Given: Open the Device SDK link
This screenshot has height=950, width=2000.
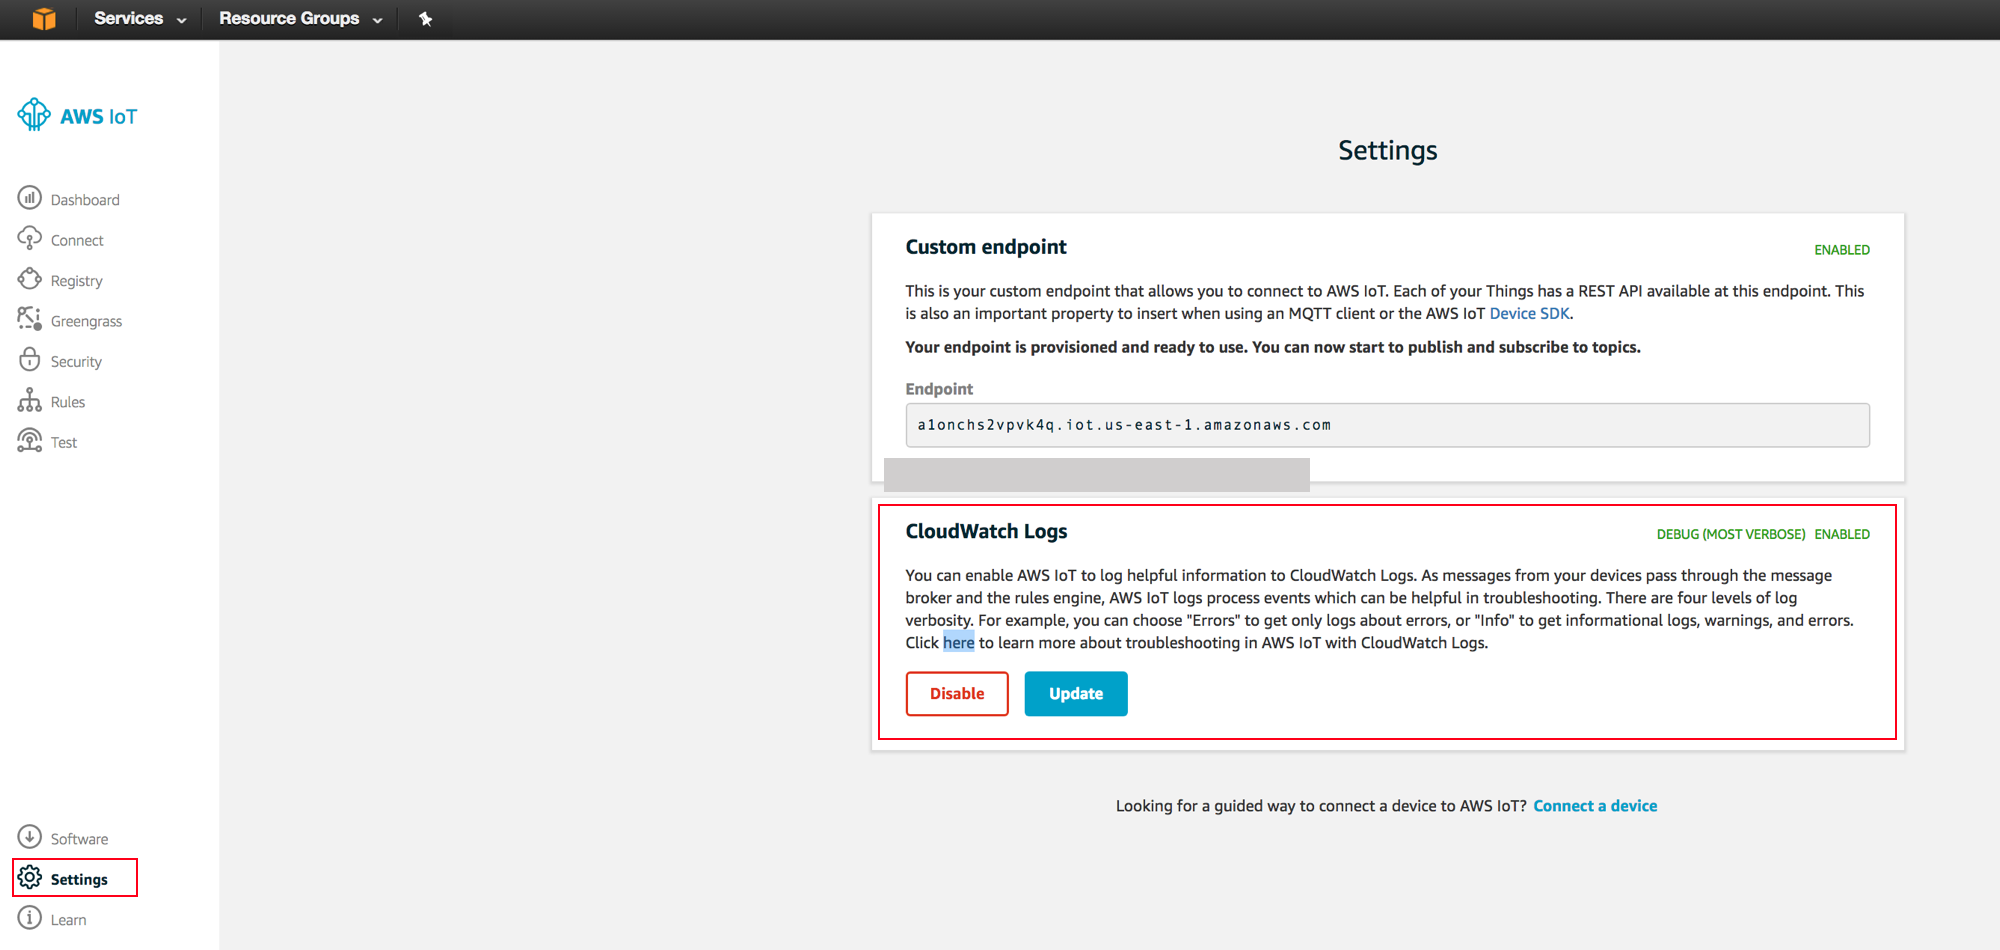Looking at the screenshot, I should coord(1528,313).
